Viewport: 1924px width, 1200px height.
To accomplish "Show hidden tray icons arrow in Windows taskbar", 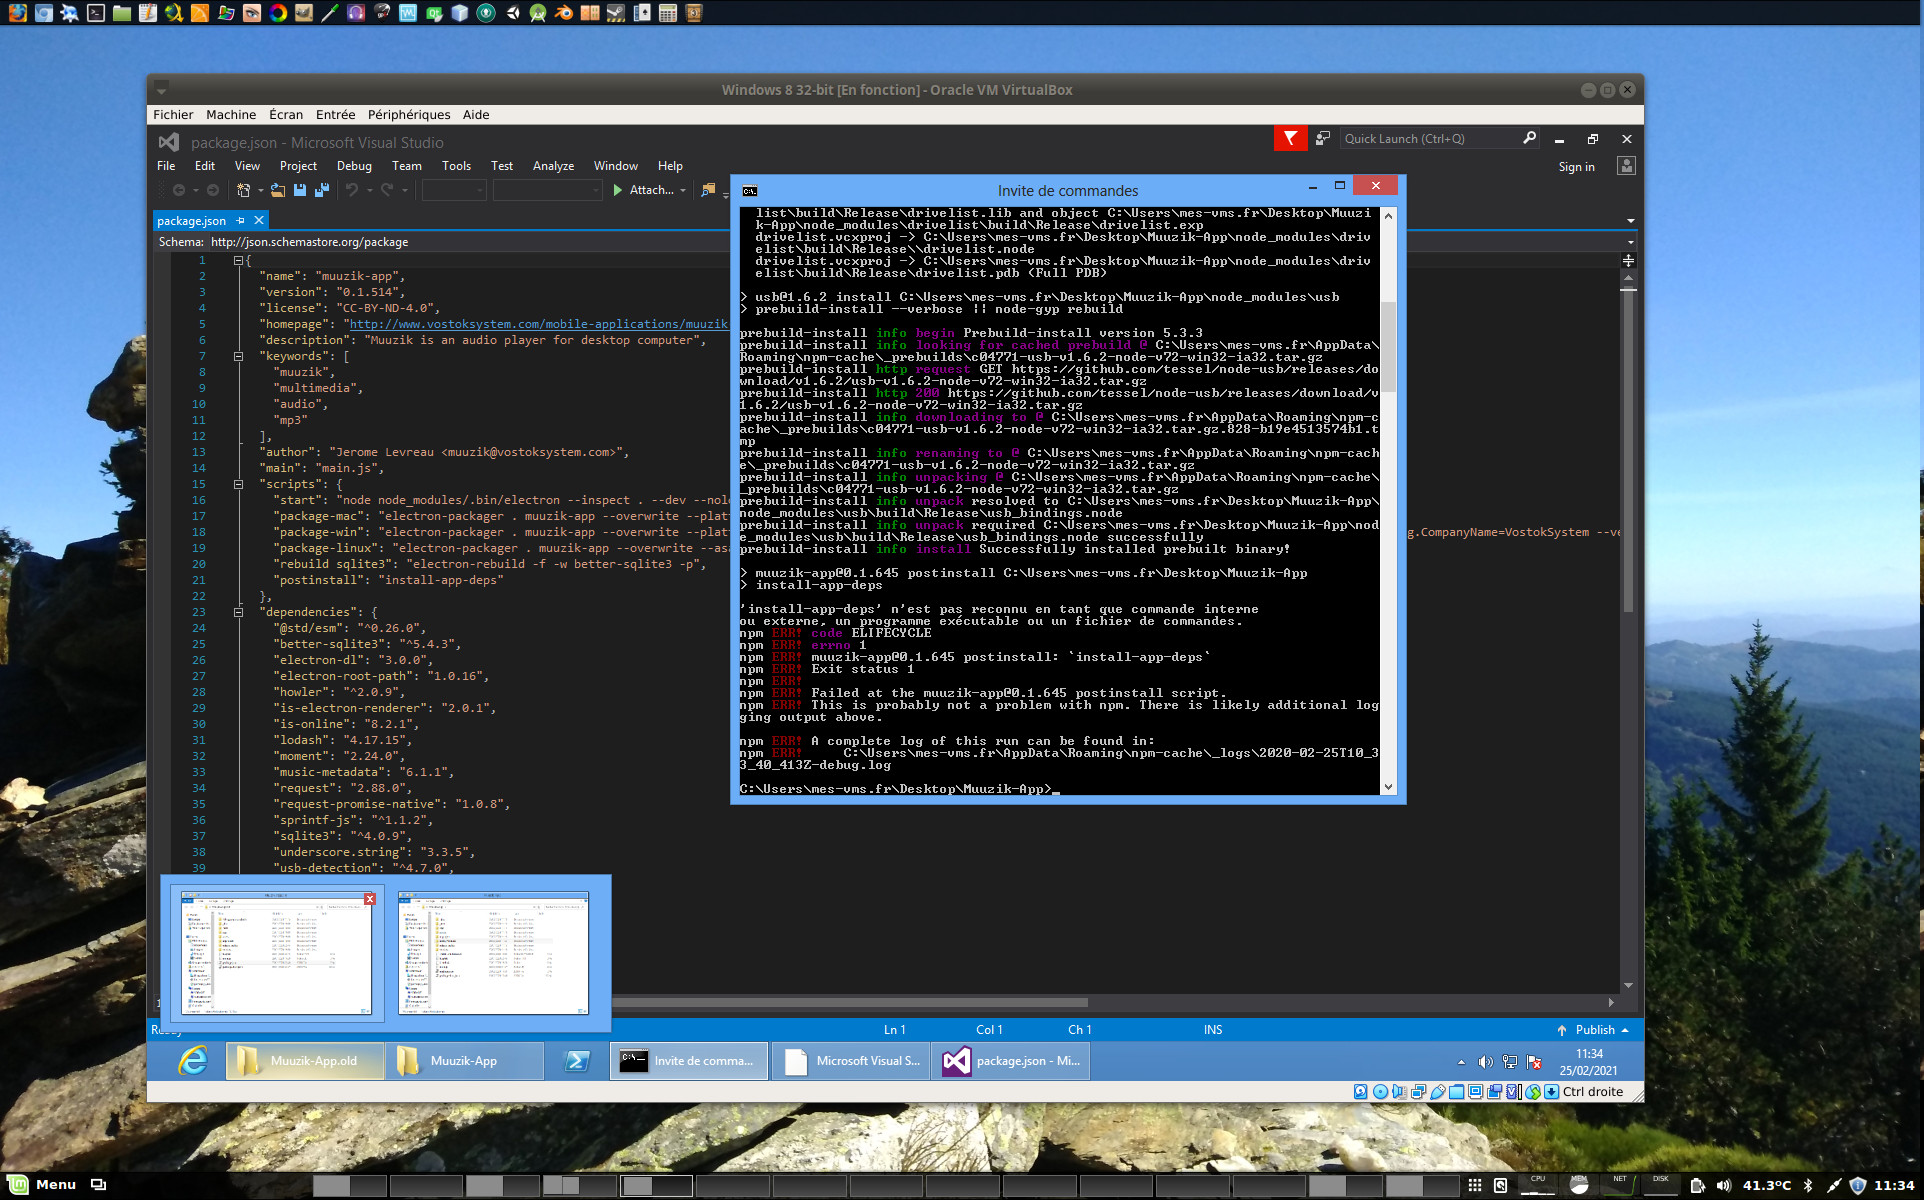I will point(1461,1062).
